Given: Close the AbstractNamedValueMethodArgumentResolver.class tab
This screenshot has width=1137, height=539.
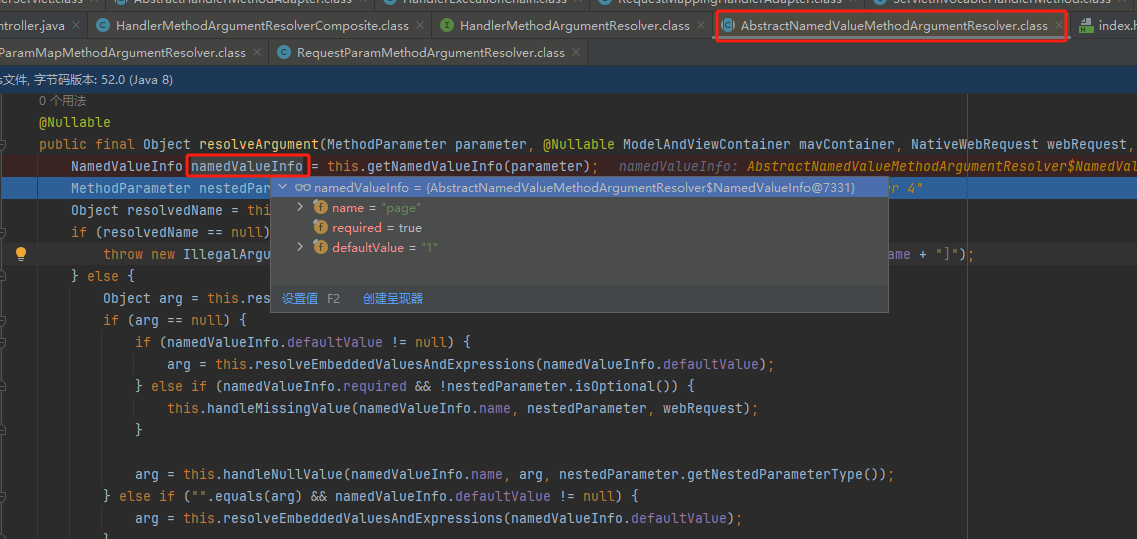Looking at the screenshot, I should coord(1059,26).
